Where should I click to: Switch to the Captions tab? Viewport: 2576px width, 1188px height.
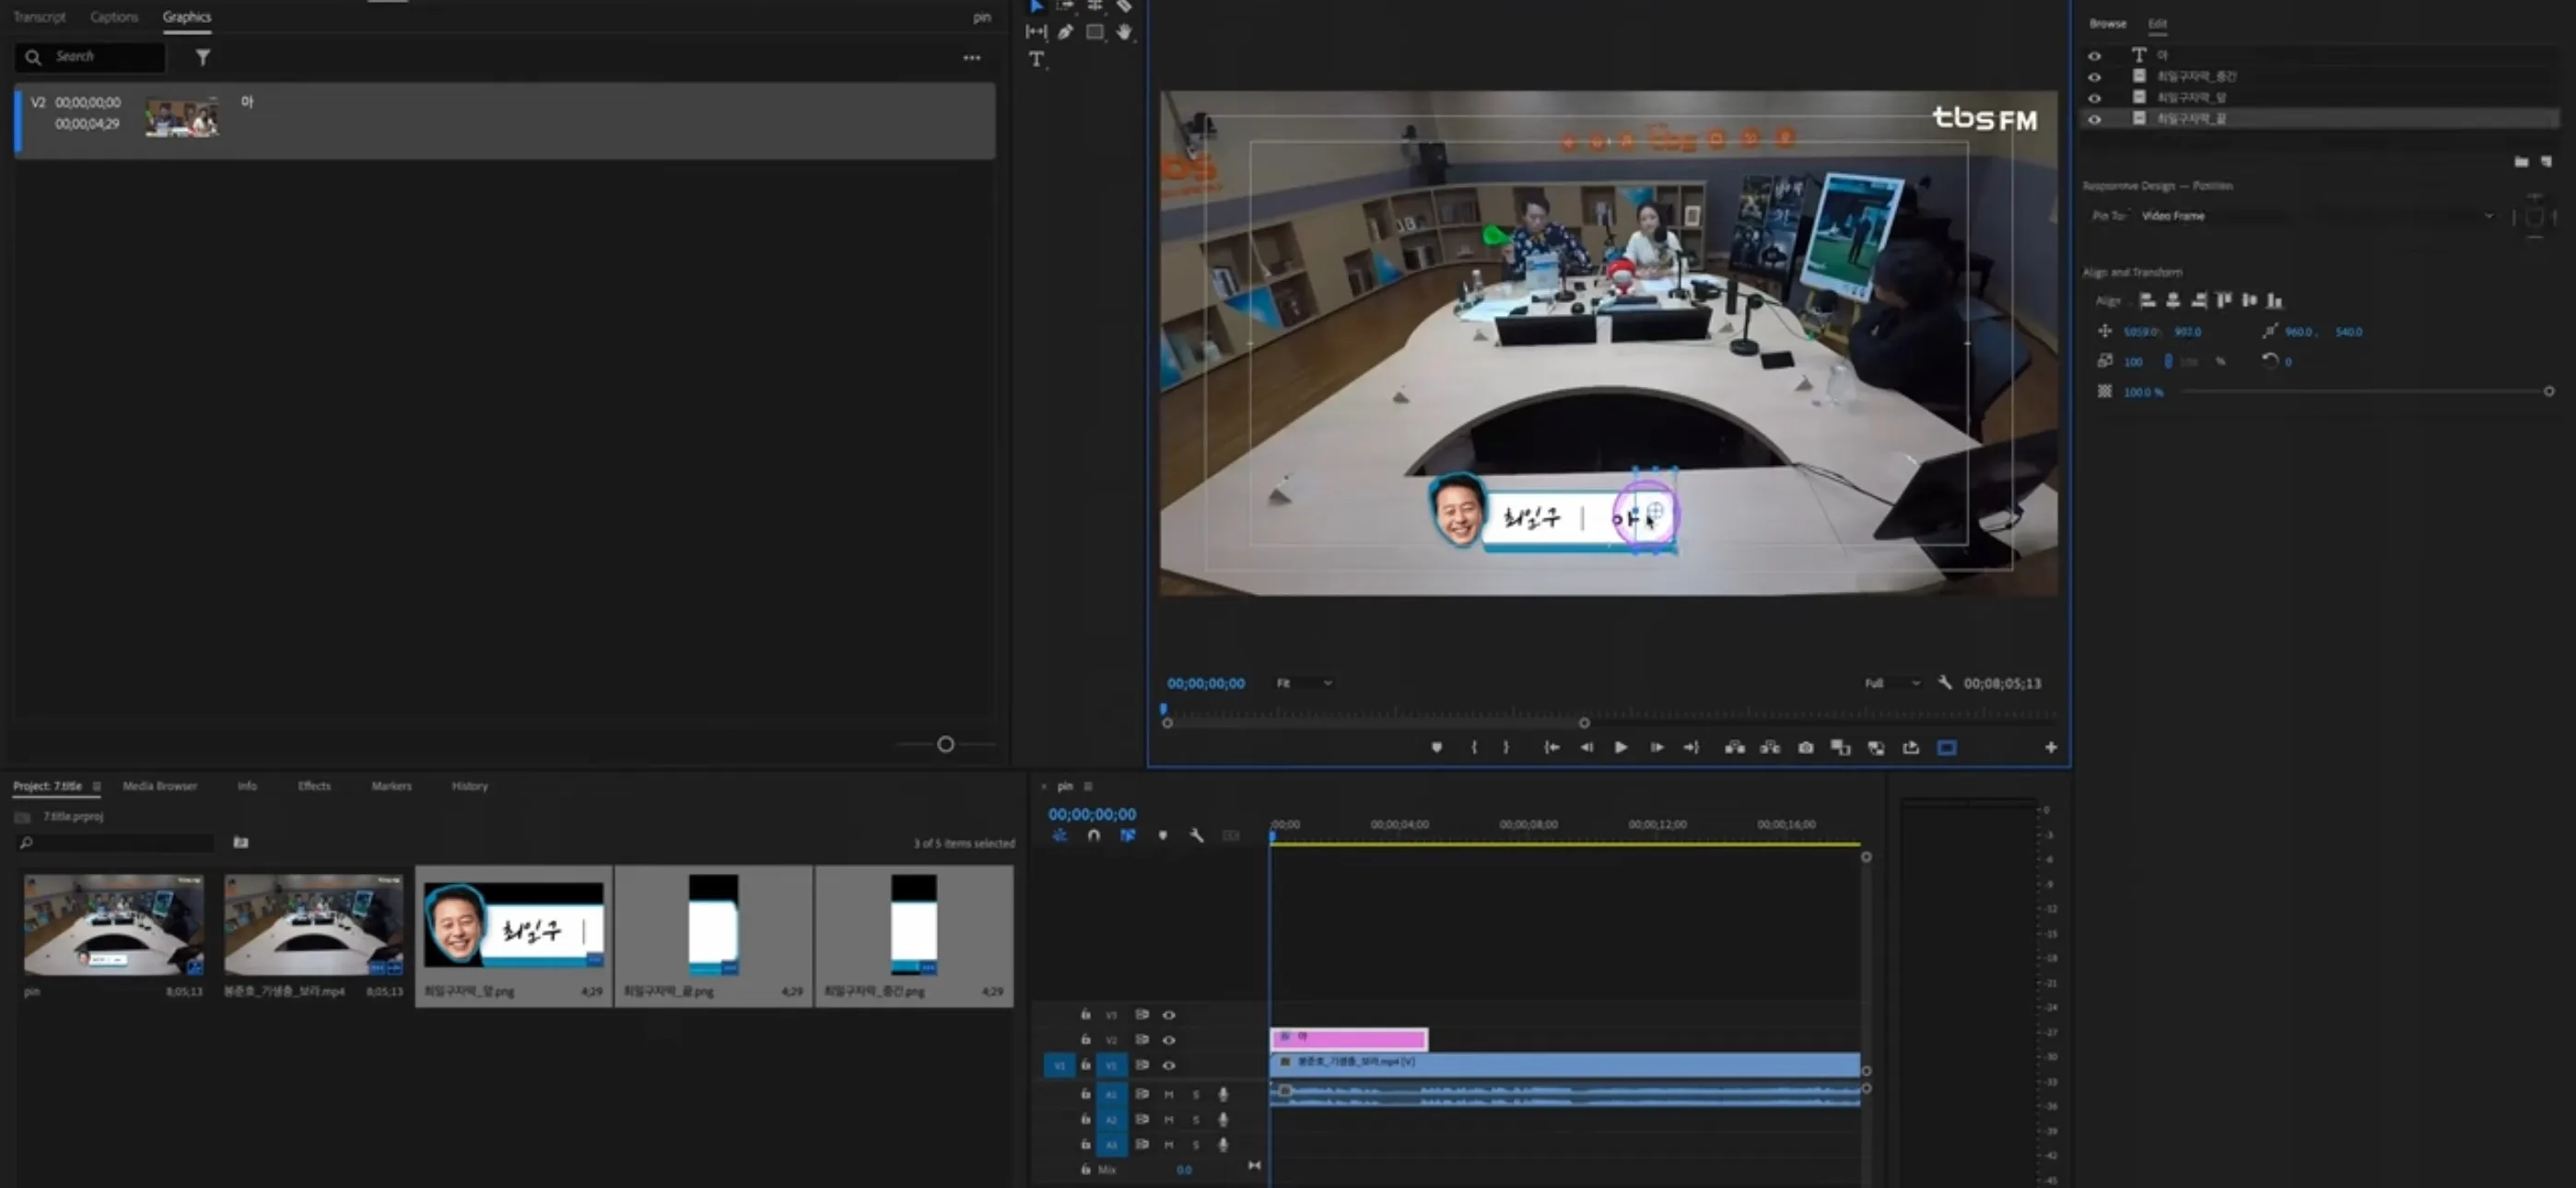click(114, 17)
